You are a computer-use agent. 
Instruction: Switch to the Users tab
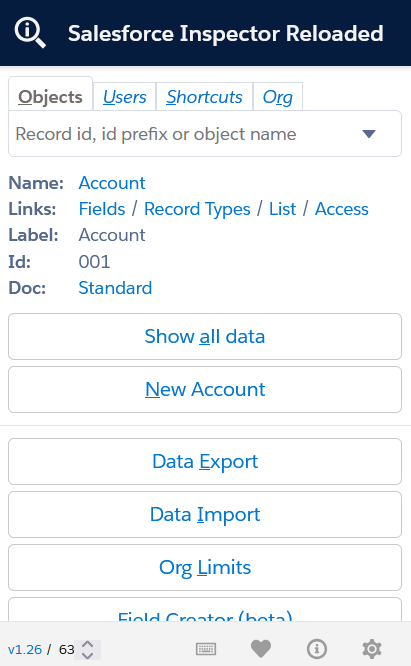[x=124, y=97]
